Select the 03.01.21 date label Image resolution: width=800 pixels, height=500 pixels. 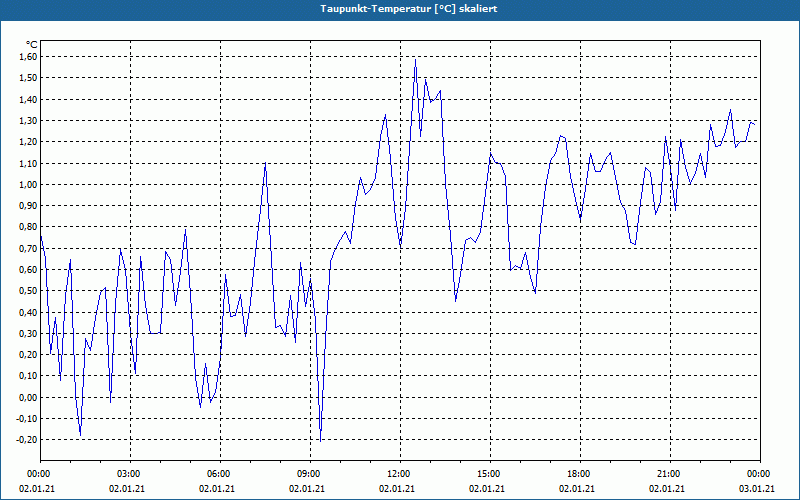pos(757,488)
